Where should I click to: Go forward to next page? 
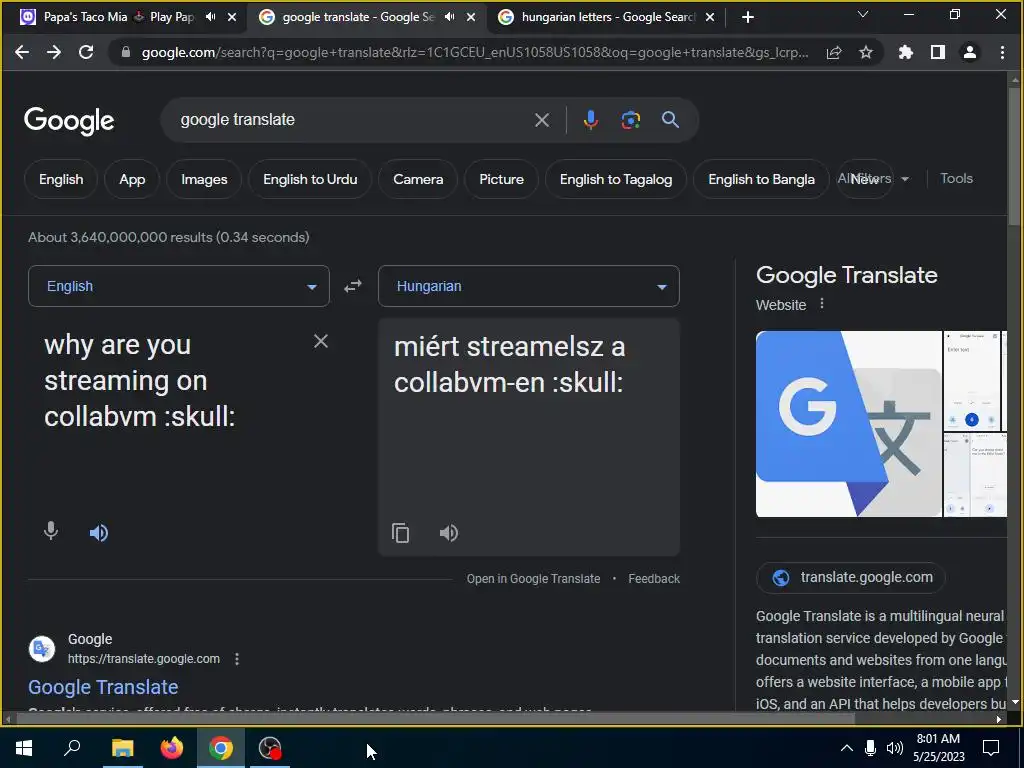54,52
